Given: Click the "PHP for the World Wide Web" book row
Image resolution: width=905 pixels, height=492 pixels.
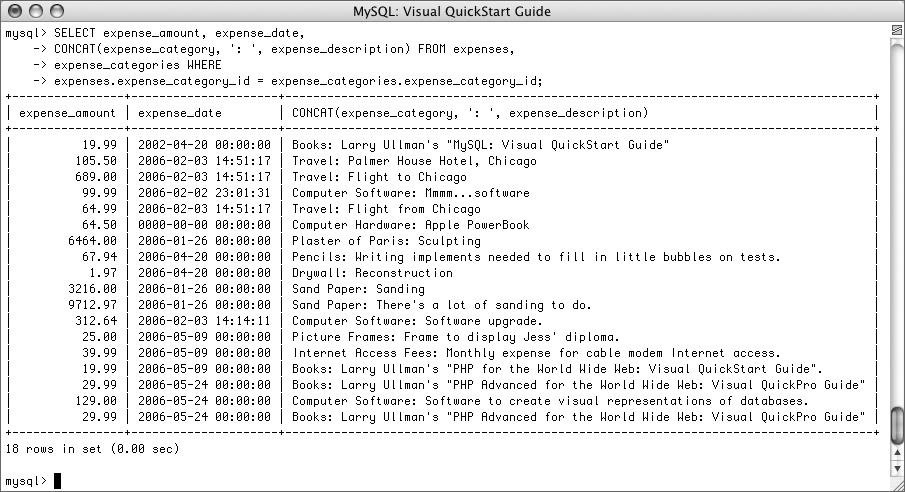Looking at the screenshot, I should [x=557, y=368].
